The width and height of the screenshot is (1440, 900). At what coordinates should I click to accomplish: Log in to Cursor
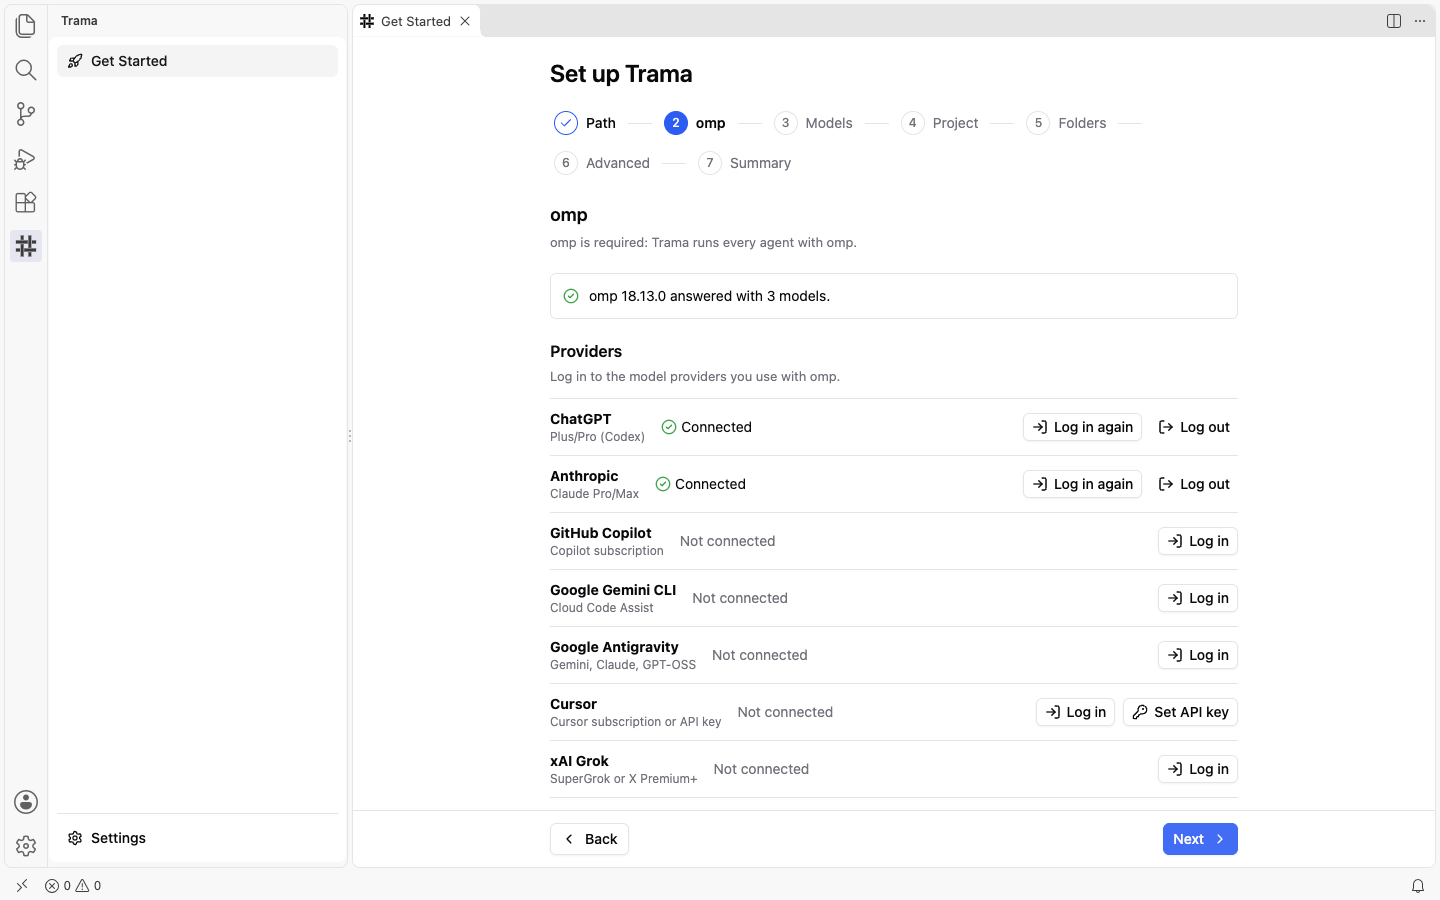(1075, 712)
